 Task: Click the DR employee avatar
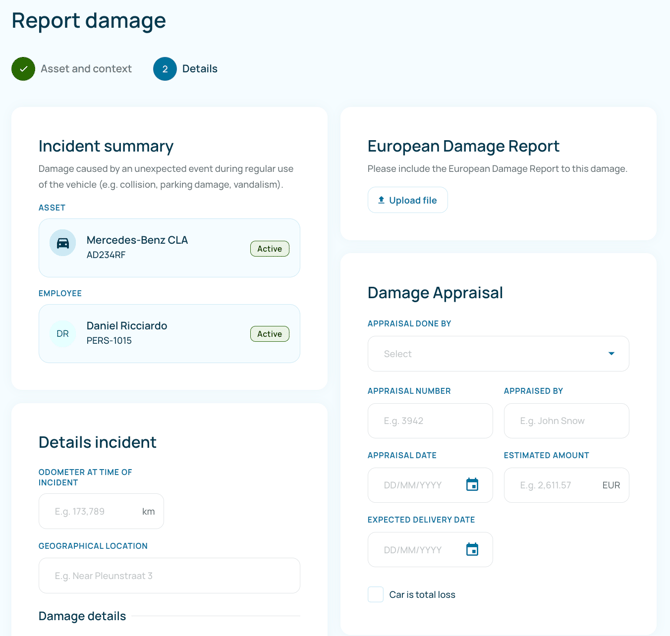point(63,333)
